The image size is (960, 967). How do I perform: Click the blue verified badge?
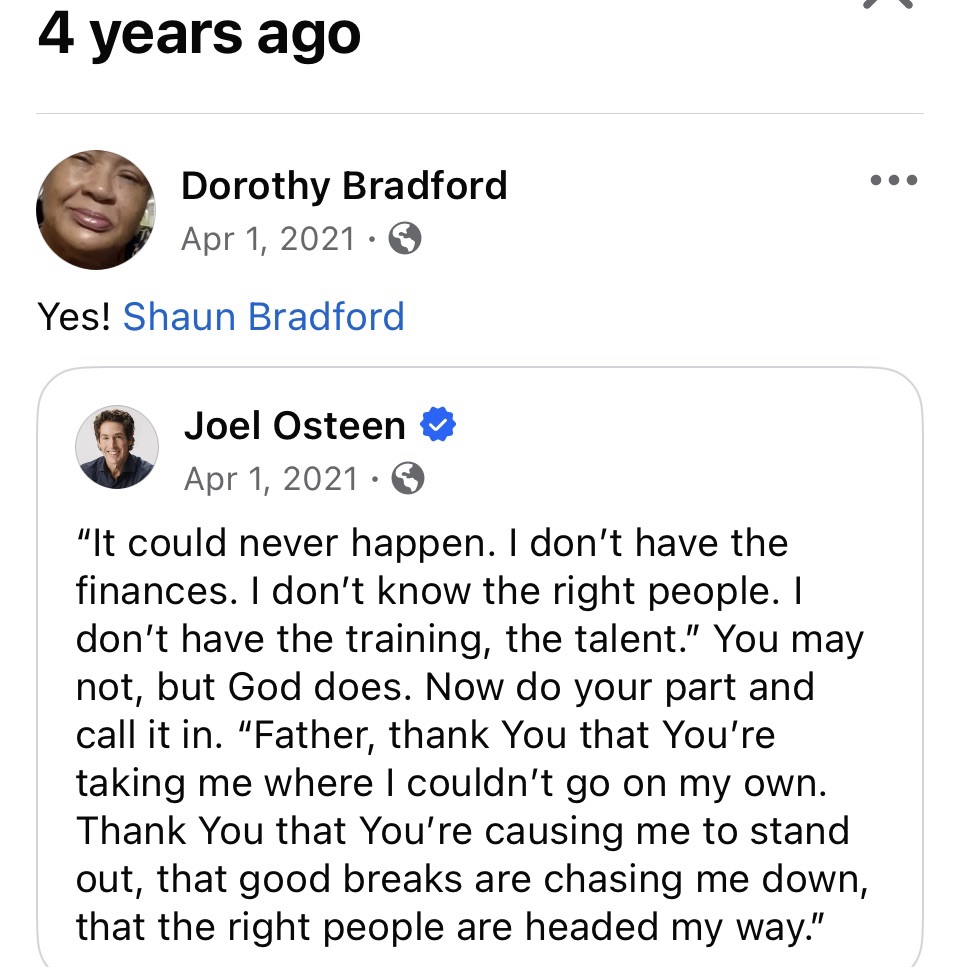click(x=437, y=426)
